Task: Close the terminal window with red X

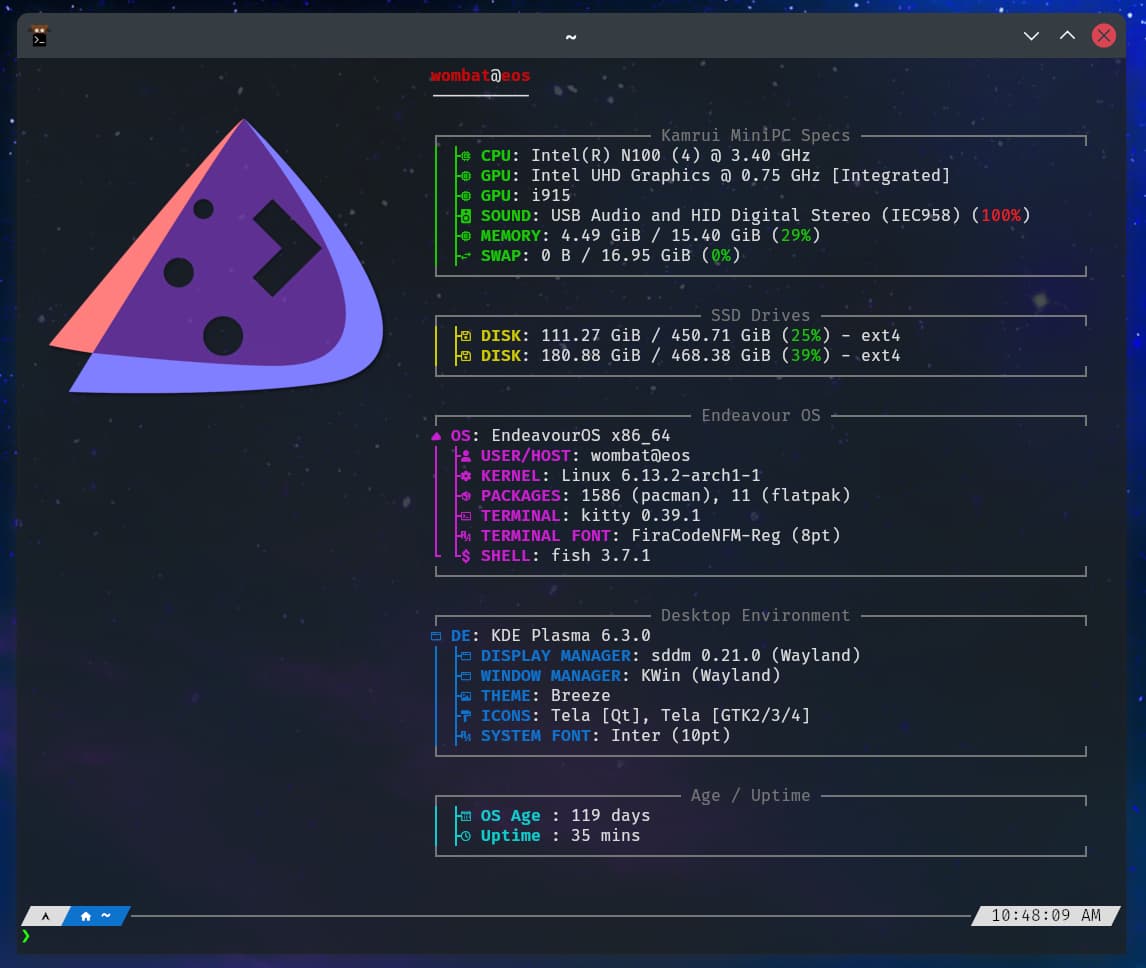Action: pyautogui.click(x=1104, y=36)
